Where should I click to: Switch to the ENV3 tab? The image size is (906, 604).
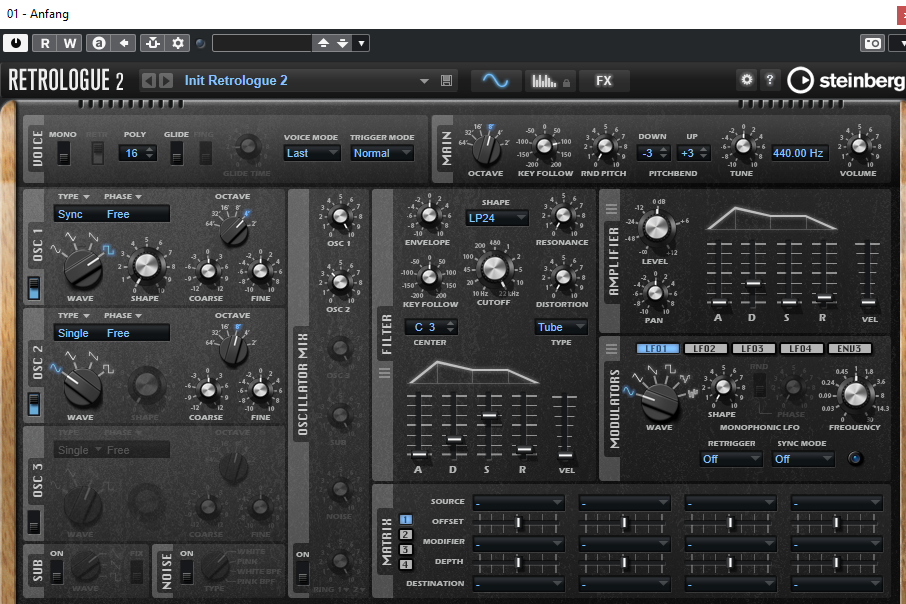849,349
